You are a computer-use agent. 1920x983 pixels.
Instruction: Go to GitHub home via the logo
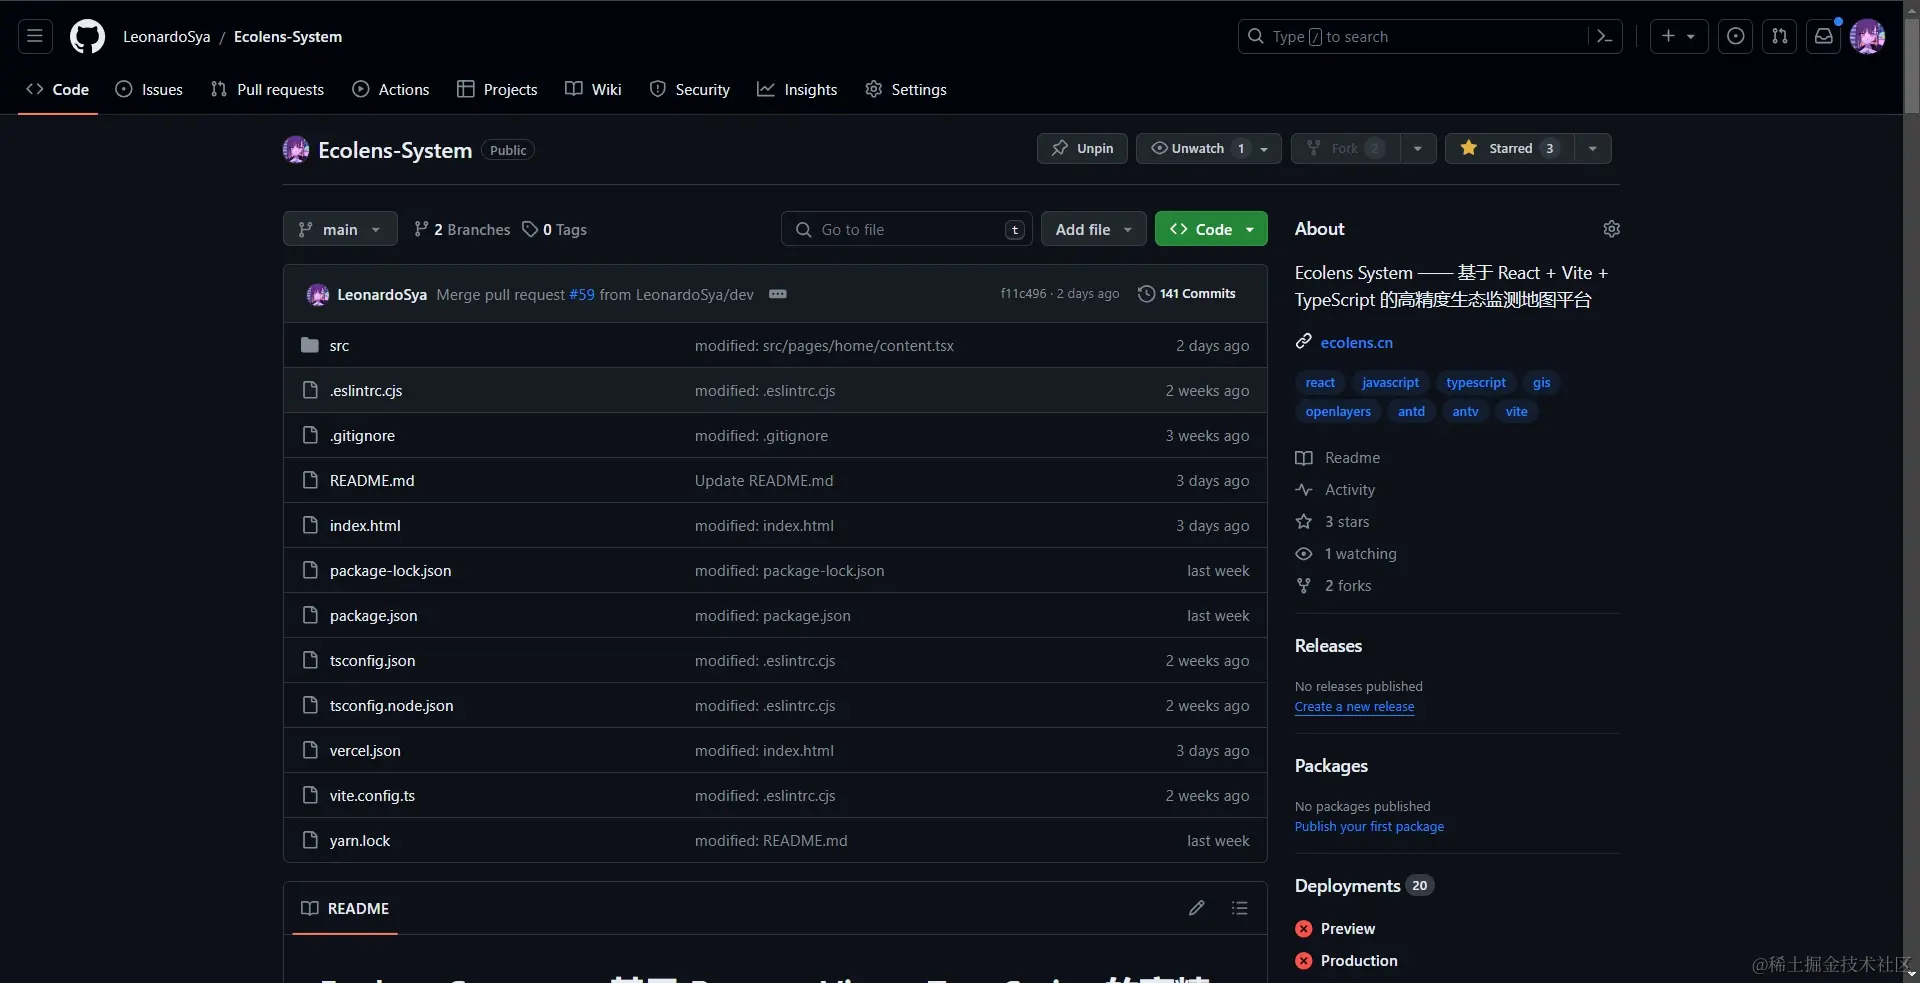pyautogui.click(x=87, y=36)
